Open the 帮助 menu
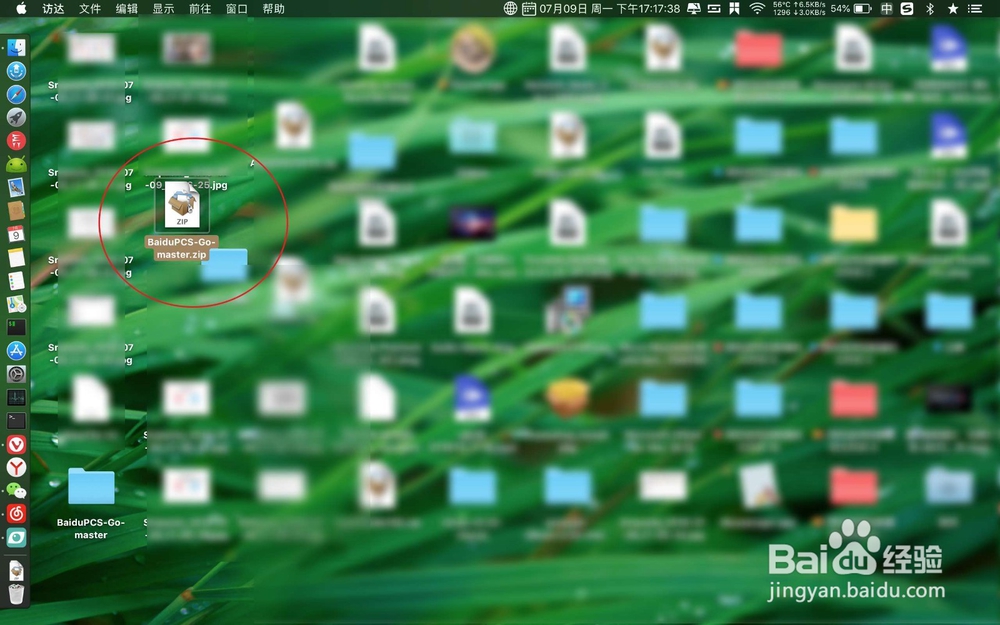The width and height of the screenshot is (1000, 625). pos(274,8)
